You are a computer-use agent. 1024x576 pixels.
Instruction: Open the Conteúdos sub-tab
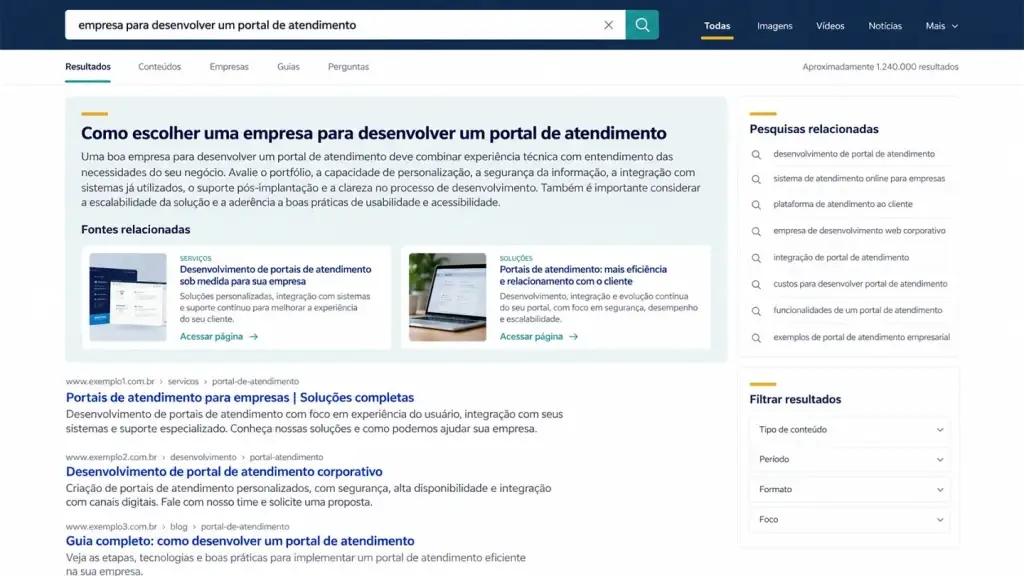[x=159, y=67]
